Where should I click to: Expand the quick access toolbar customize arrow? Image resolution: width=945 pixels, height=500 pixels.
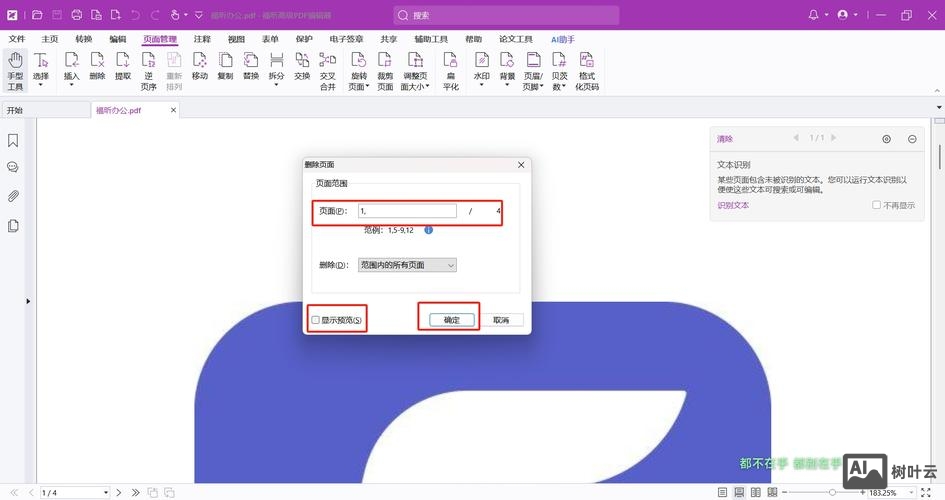coord(198,15)
